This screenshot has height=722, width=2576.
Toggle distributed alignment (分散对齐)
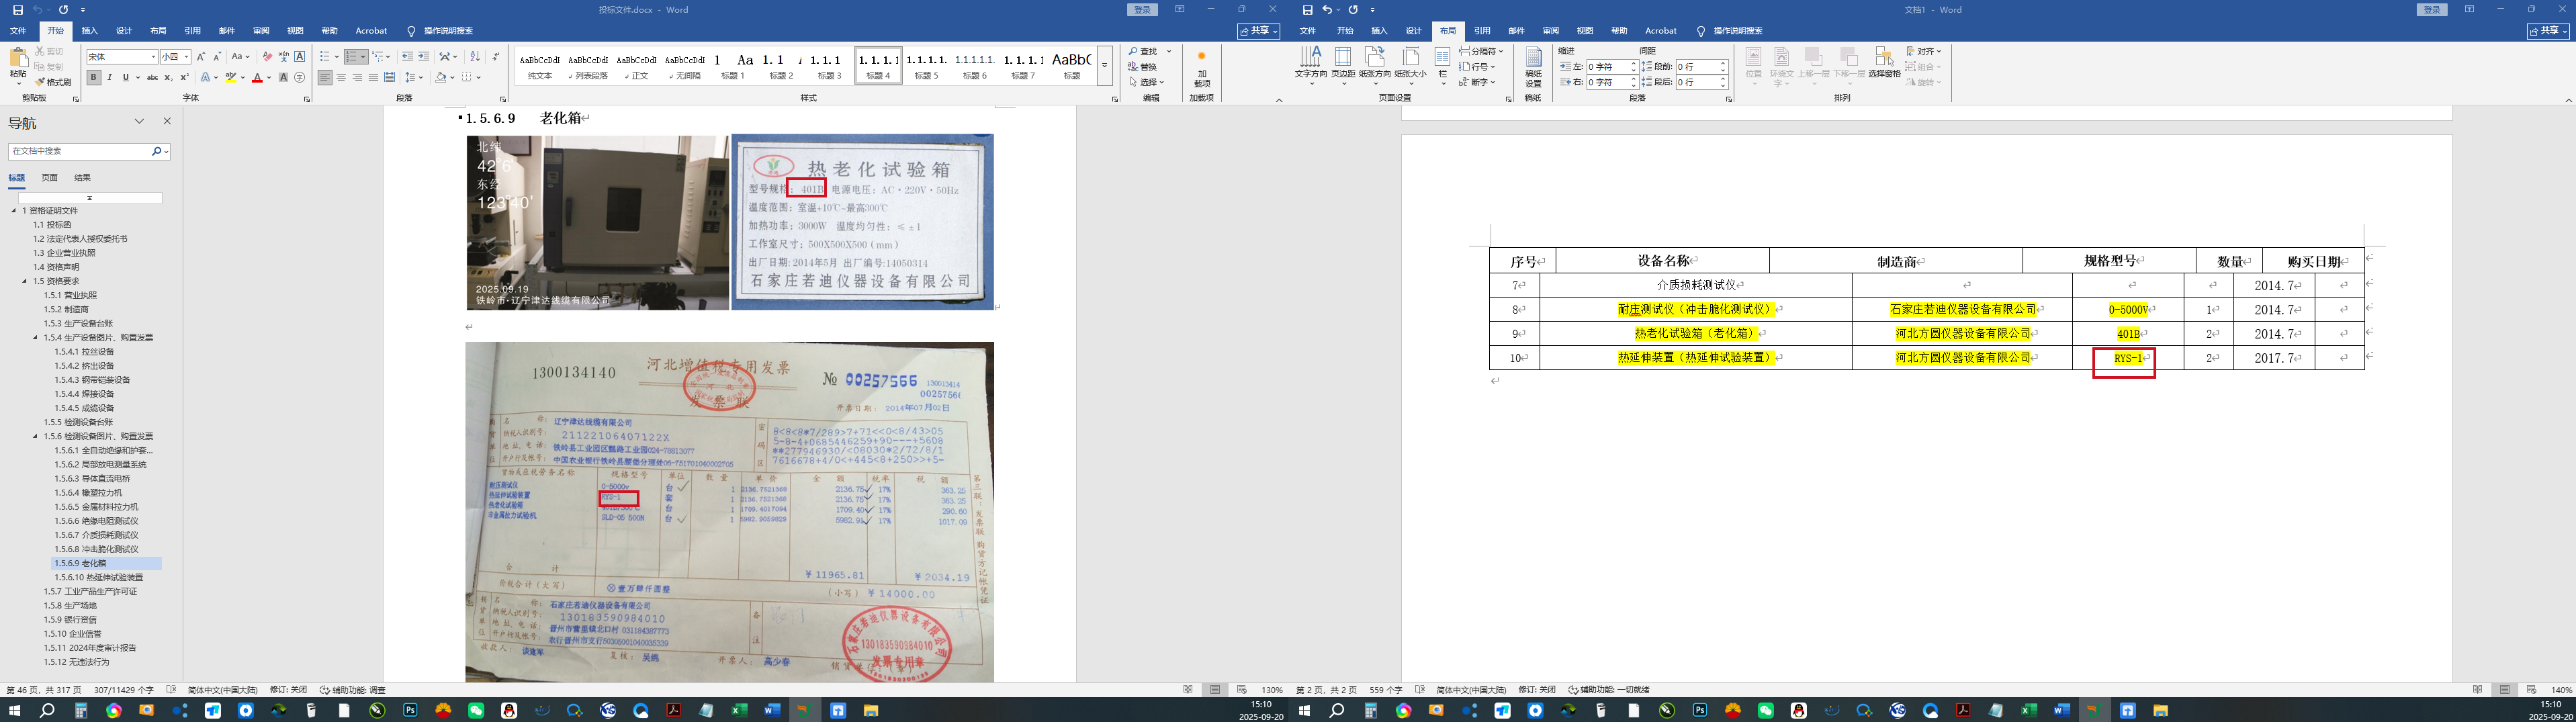tap(389, 77)
